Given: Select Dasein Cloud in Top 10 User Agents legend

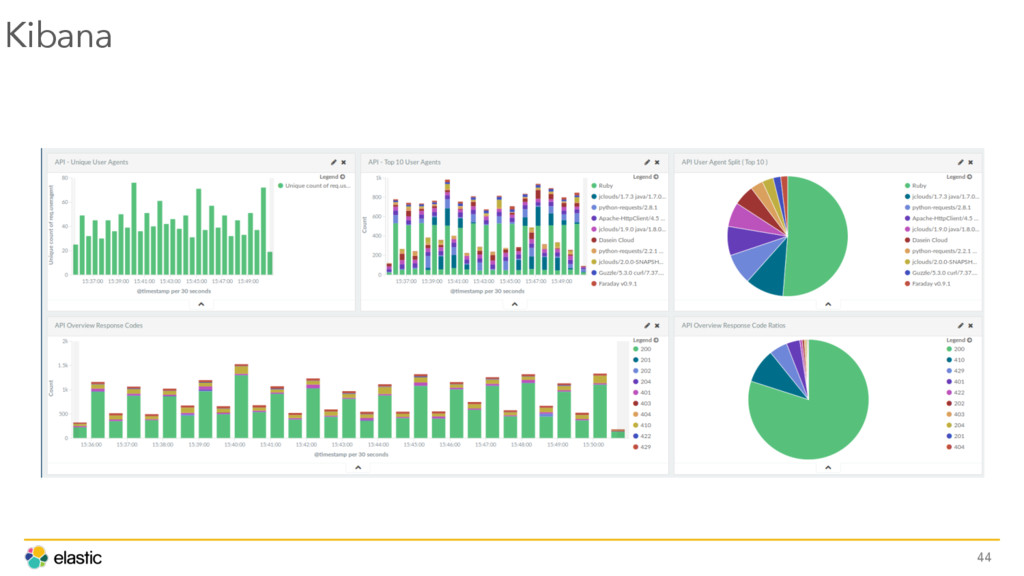Looking at the screenshot, I should (x=613, y=240).
